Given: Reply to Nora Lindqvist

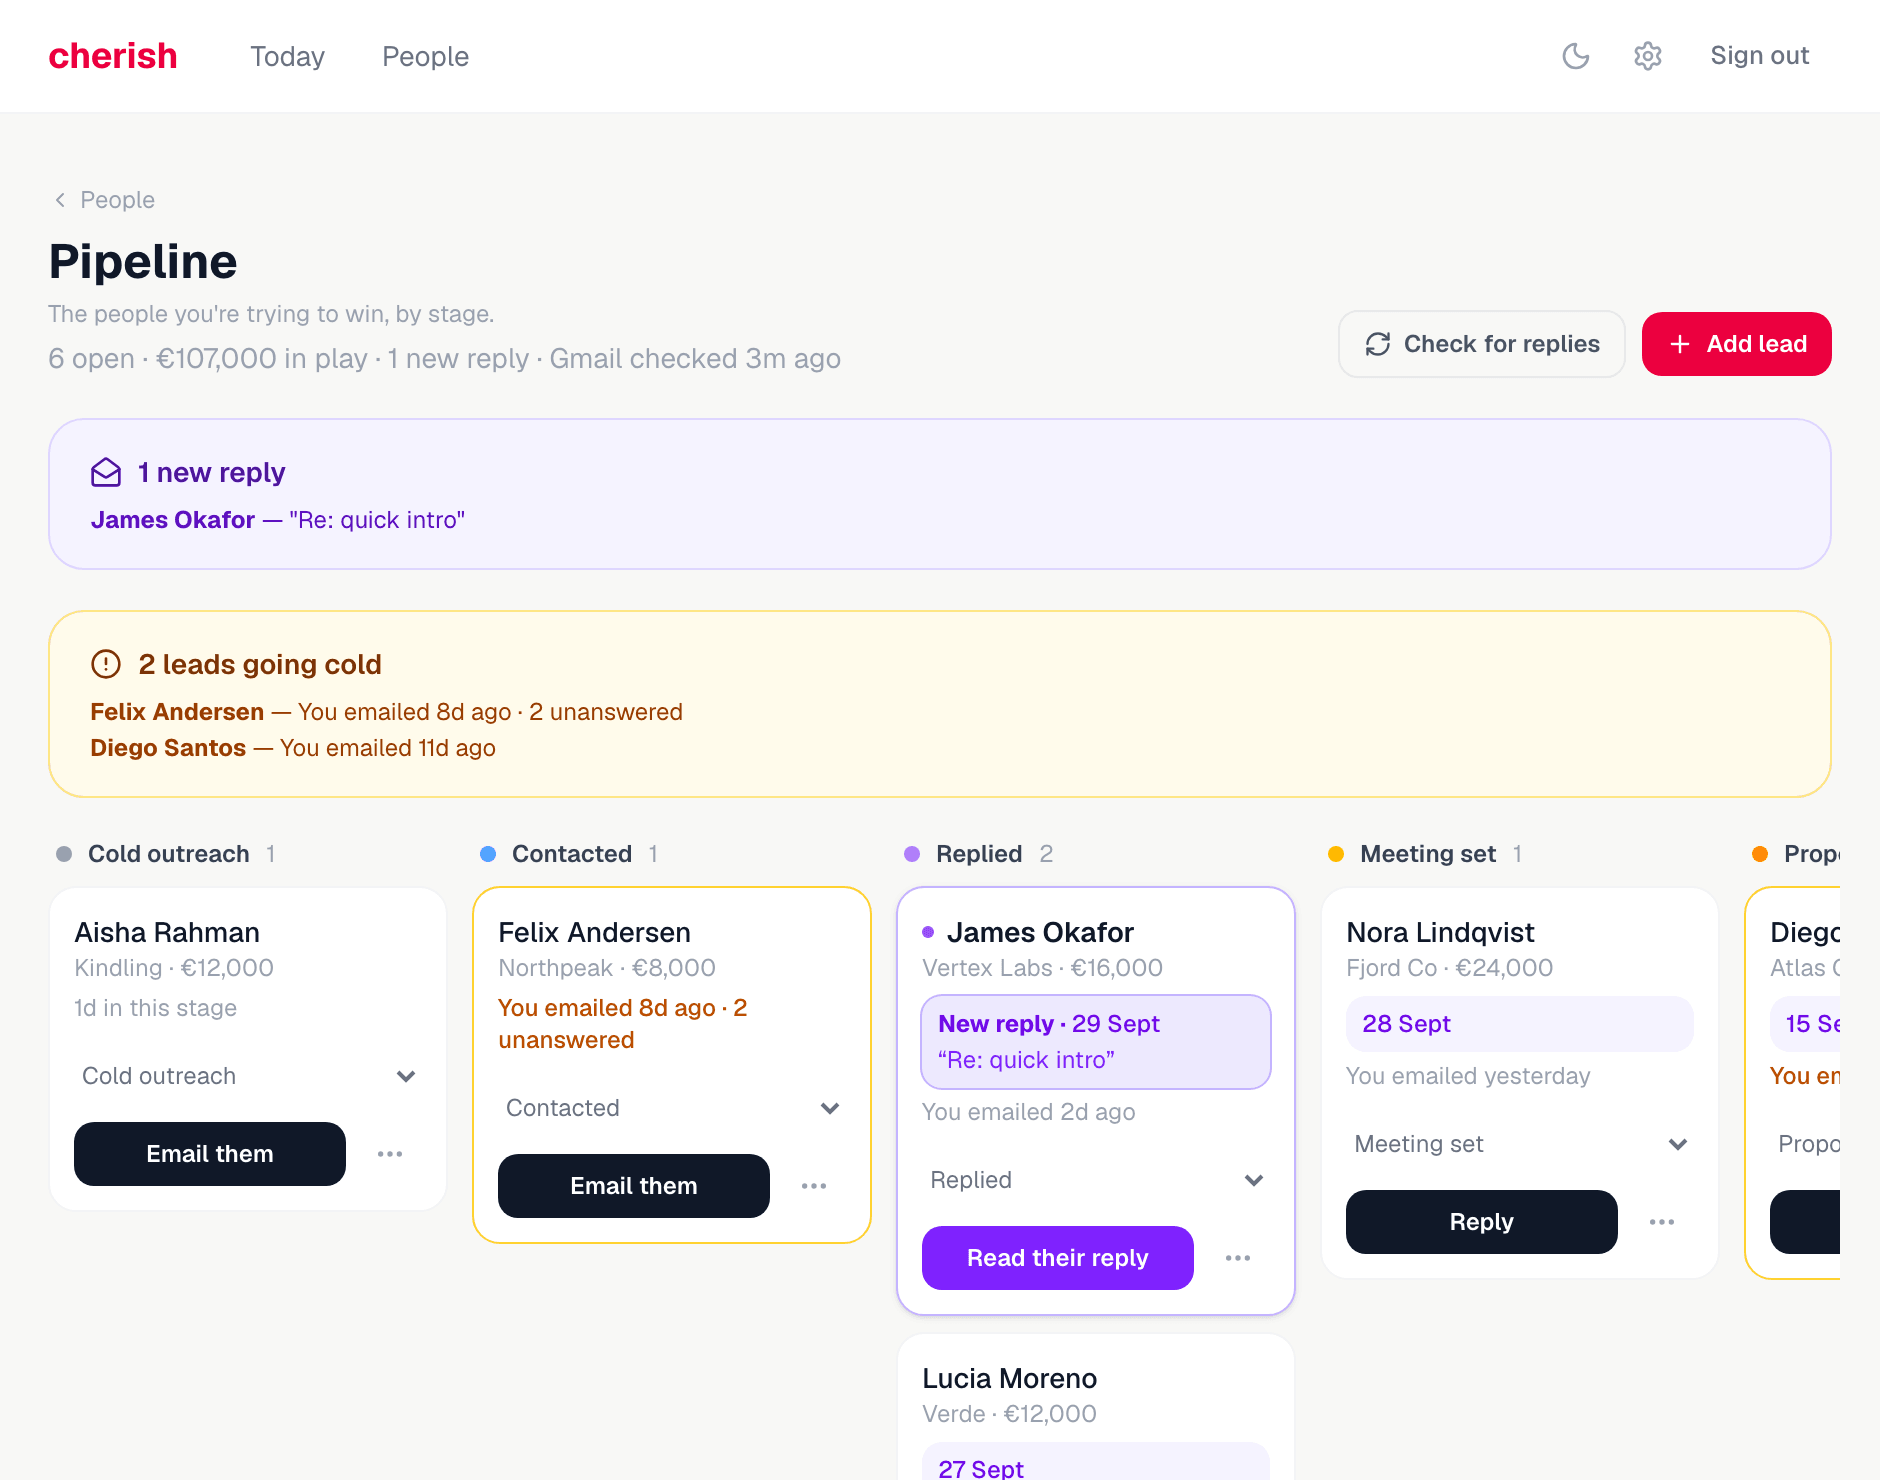Looking at the screenshot, I should click(1482, 1222).
